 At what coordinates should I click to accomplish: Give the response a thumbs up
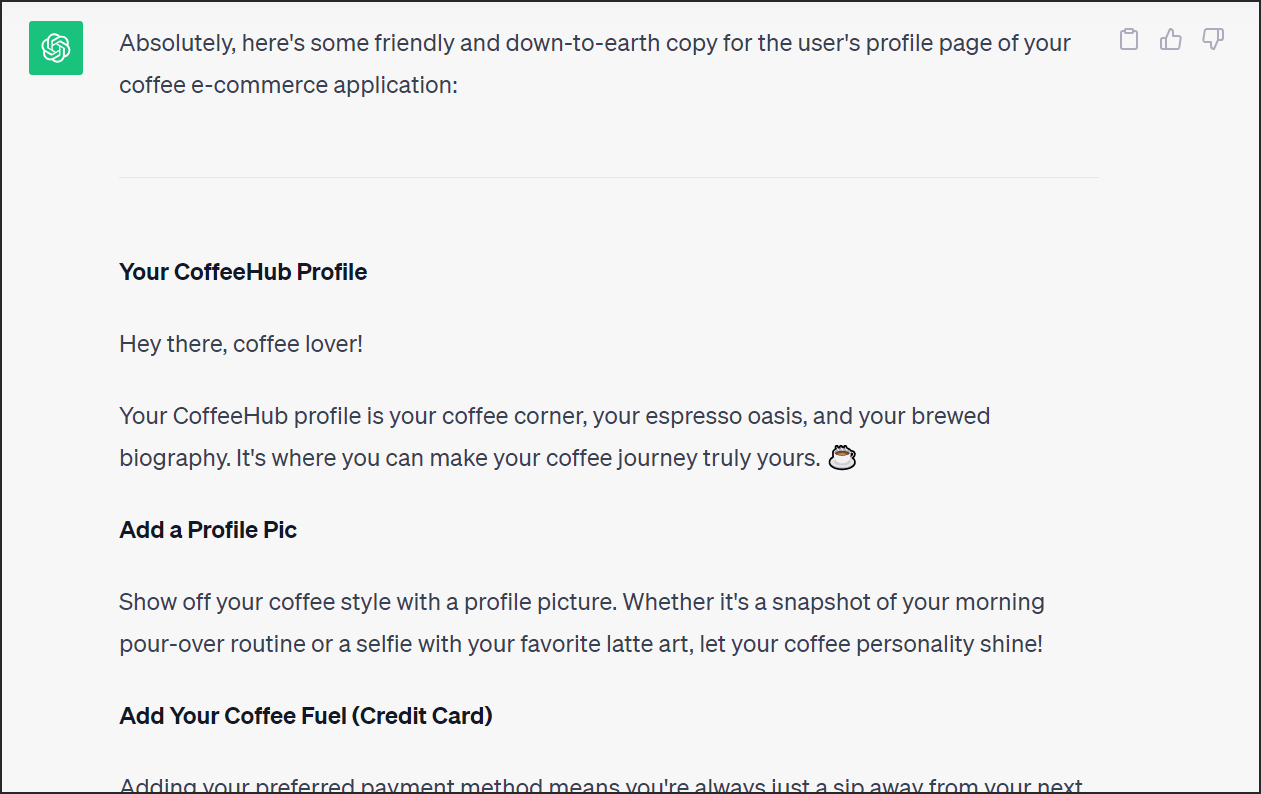click(1171, 40)
